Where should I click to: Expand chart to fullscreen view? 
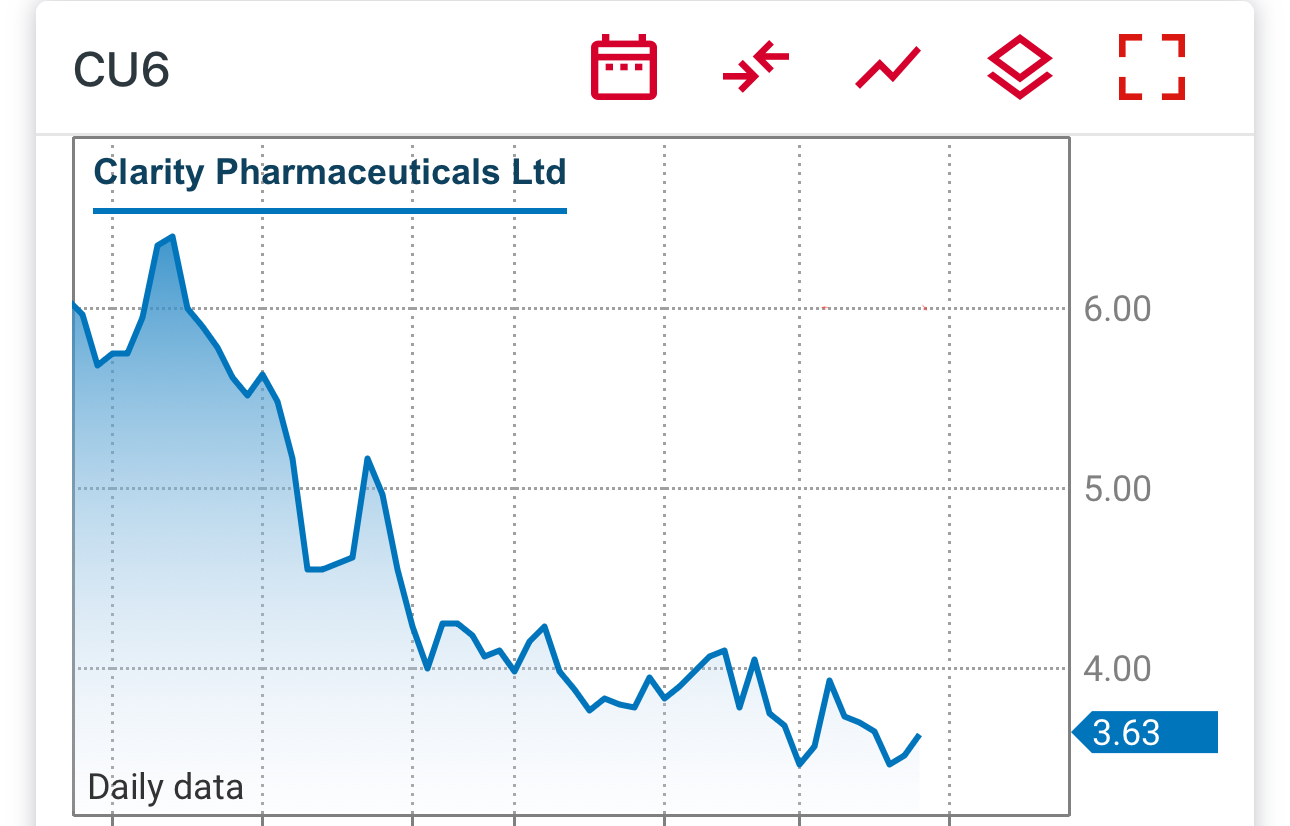coord(1152,67)
